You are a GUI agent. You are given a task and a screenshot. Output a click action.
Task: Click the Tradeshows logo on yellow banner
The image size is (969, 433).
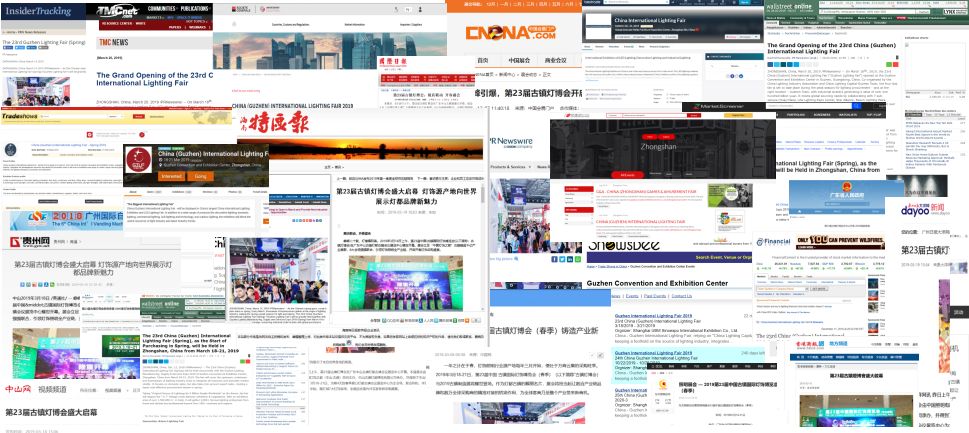coord(20,116)
